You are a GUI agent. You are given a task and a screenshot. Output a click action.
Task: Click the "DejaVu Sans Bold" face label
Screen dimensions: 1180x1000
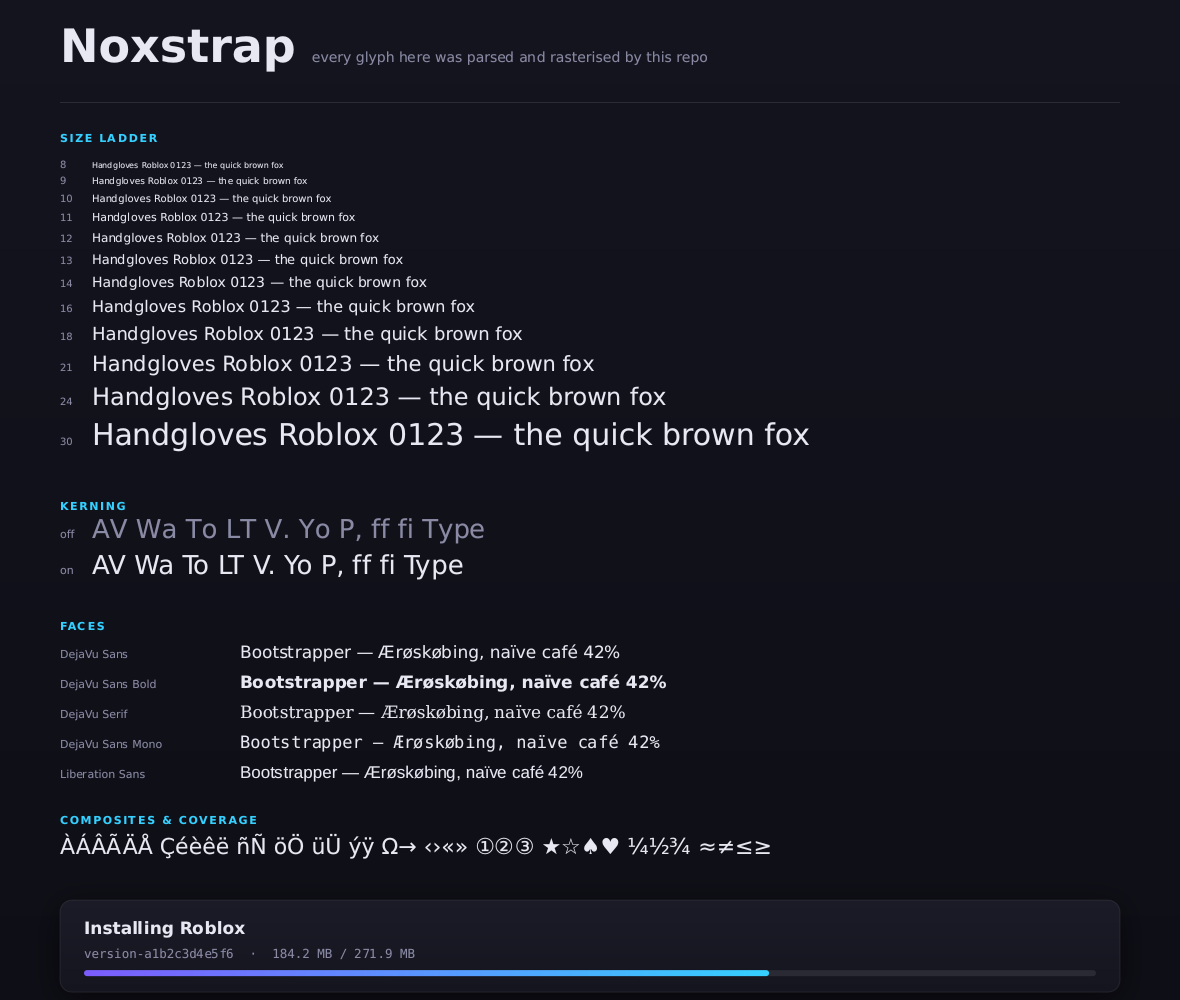pyautogui.click(x=108, y=685)
